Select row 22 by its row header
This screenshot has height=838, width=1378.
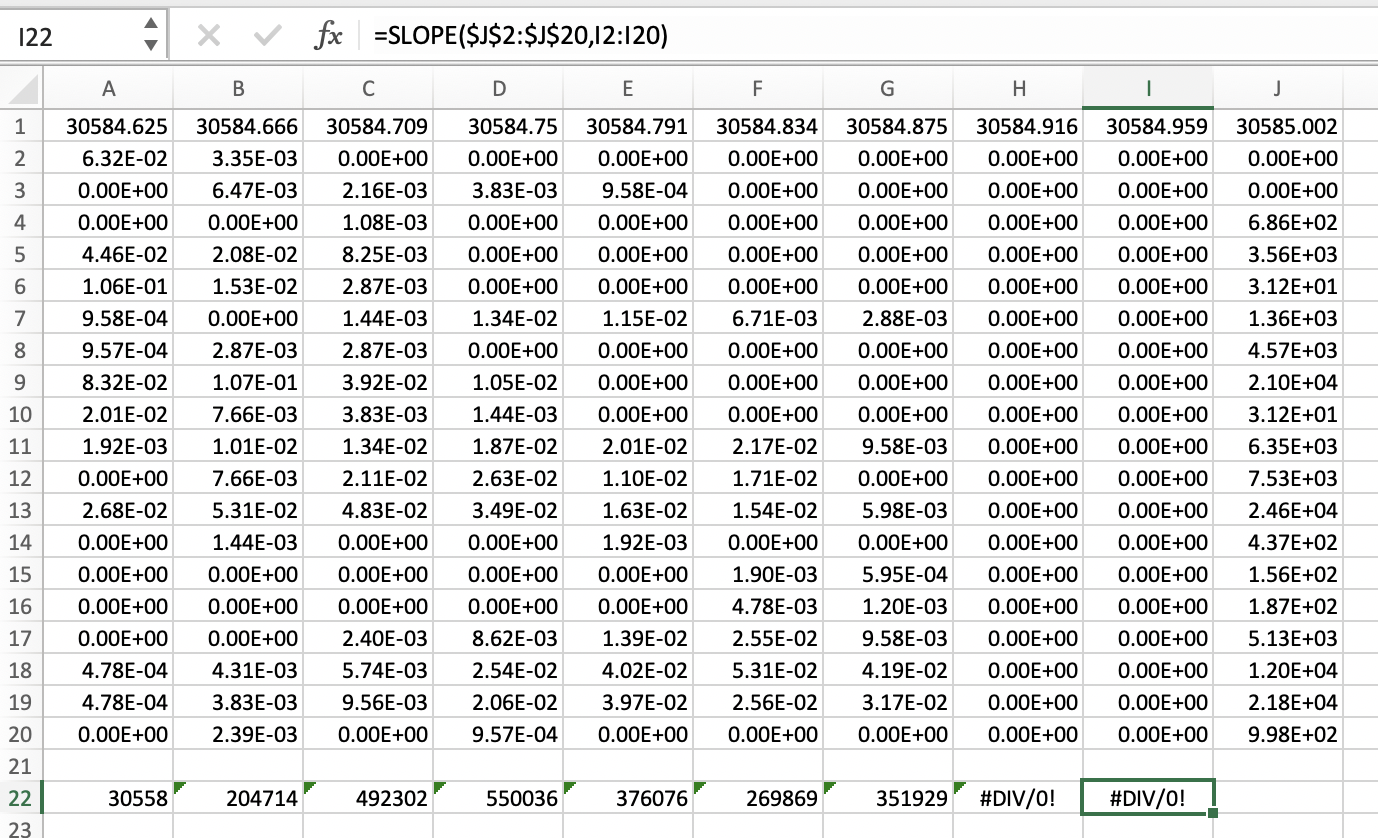(x=21, y=798)
